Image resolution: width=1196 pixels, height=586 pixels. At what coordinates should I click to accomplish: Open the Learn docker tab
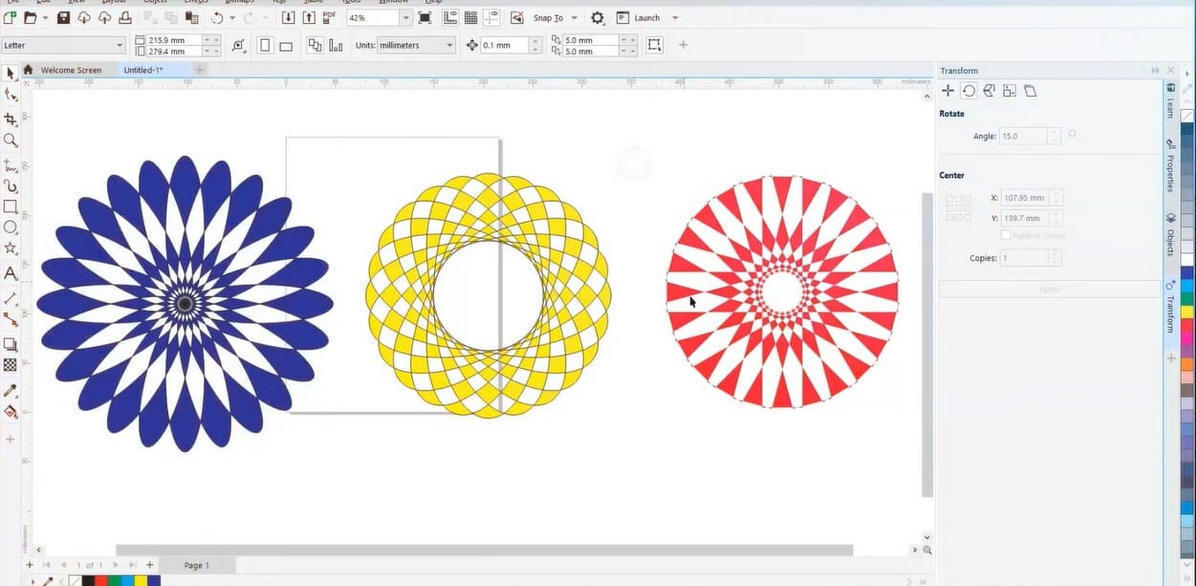coord(1170,100)
